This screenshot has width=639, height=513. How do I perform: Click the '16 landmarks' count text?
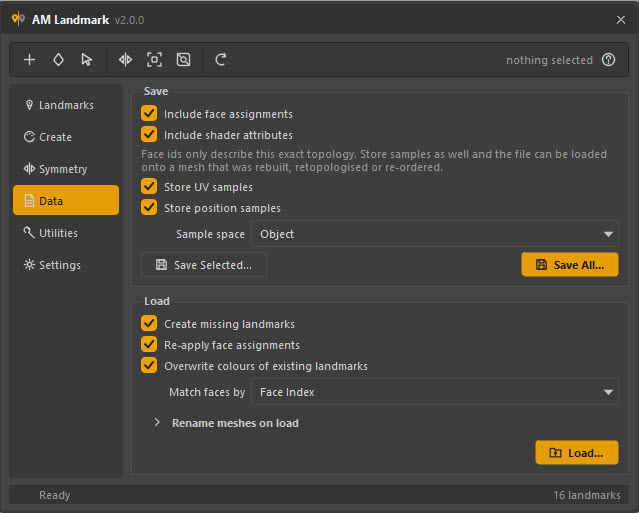coord(587,495)
